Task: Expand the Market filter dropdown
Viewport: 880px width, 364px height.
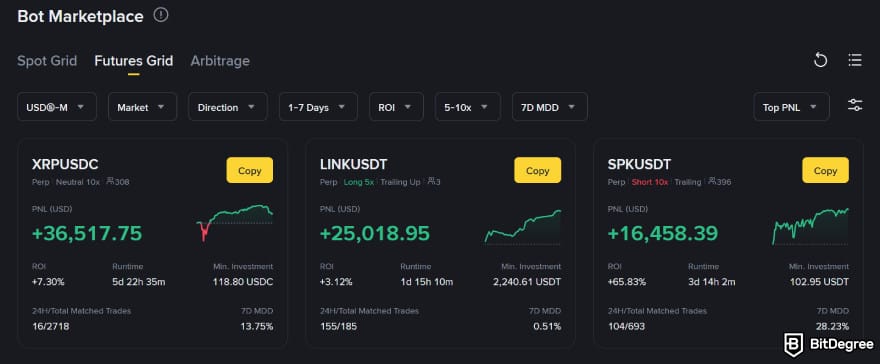Action: (143, 107)
